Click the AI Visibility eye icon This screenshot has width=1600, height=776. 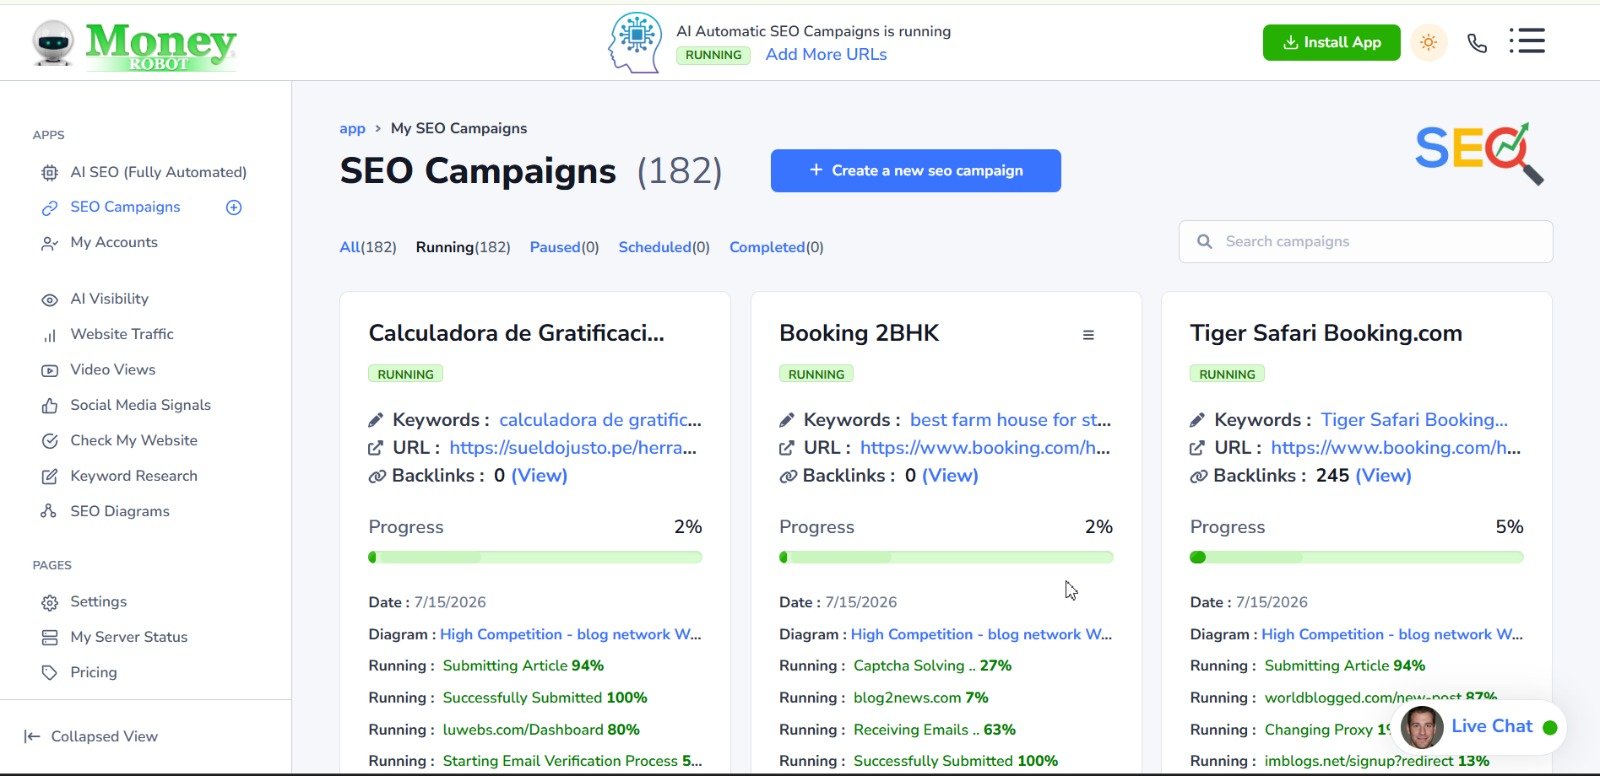pyautogui.click(x=49, y=300)
